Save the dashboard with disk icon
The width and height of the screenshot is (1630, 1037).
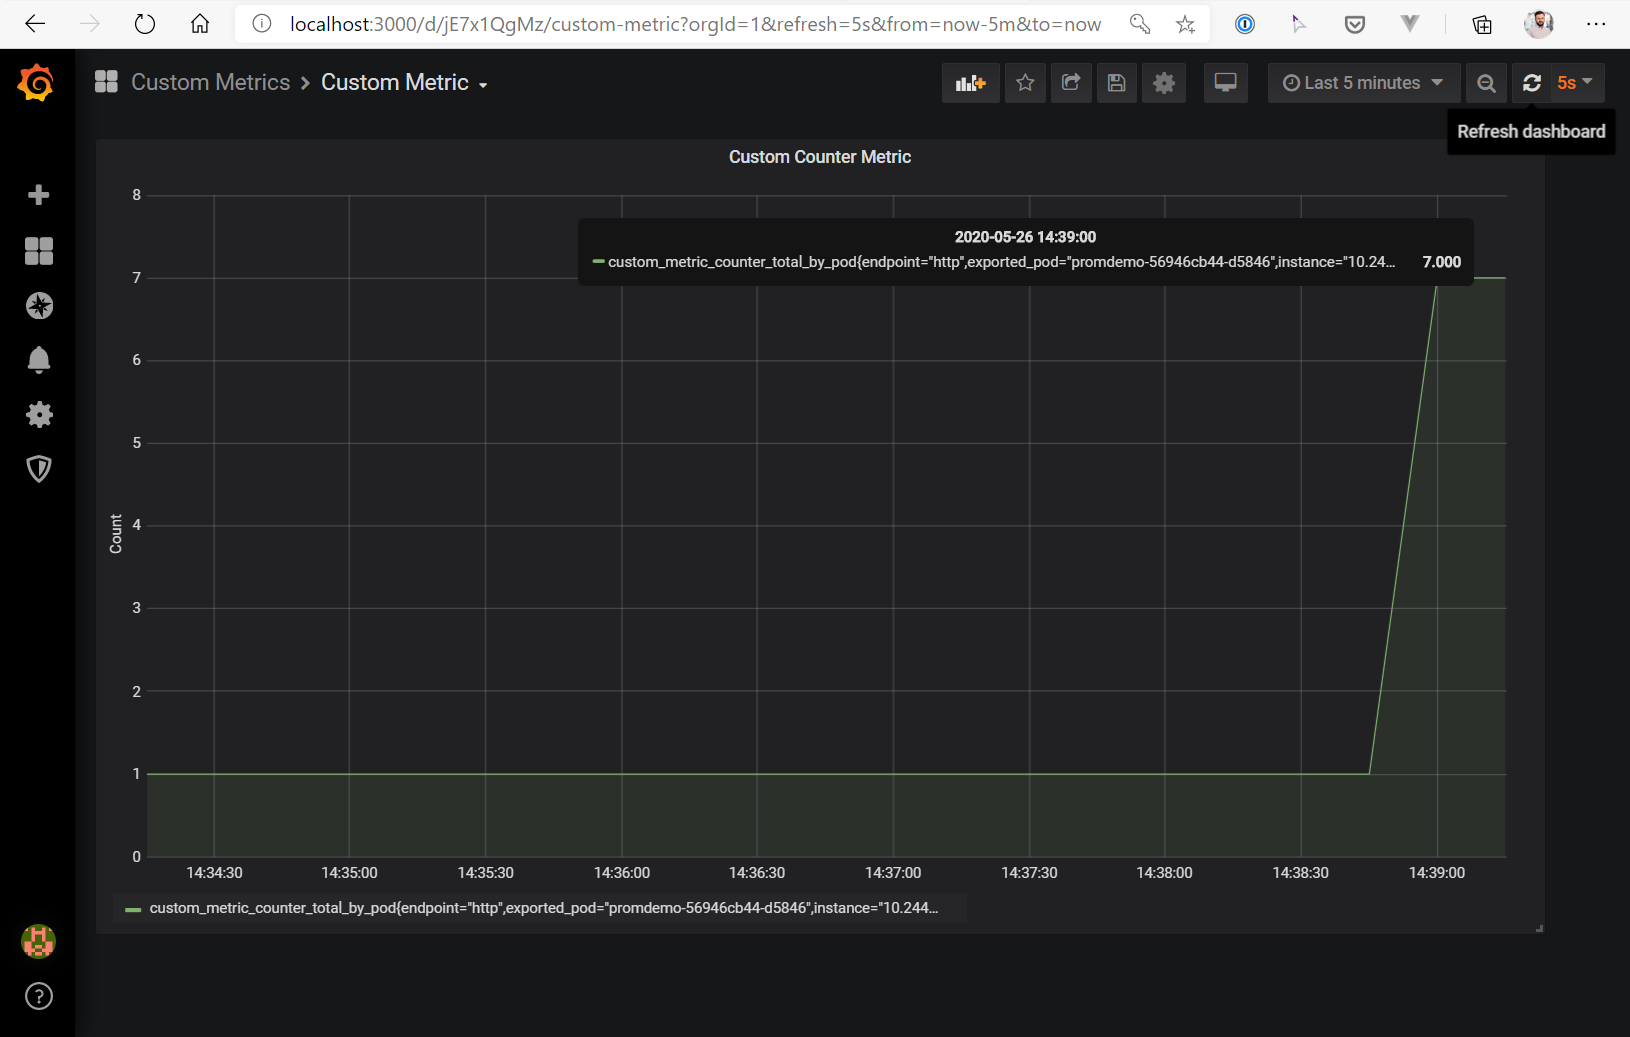pyautogui.click(x=1117, y=83)
